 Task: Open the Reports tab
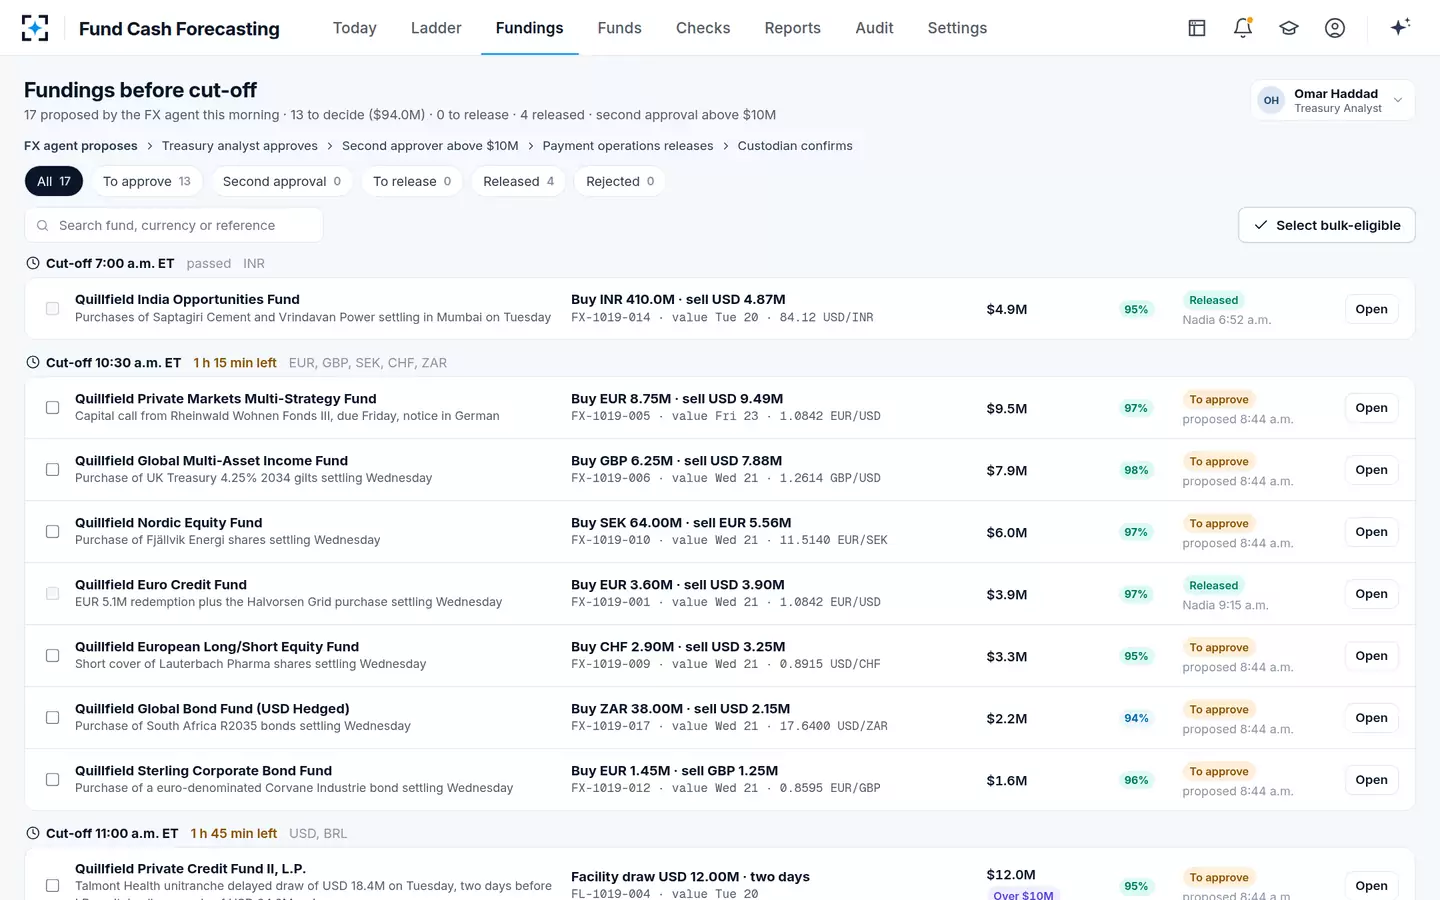pyautogui.click(x=793, y=28)
